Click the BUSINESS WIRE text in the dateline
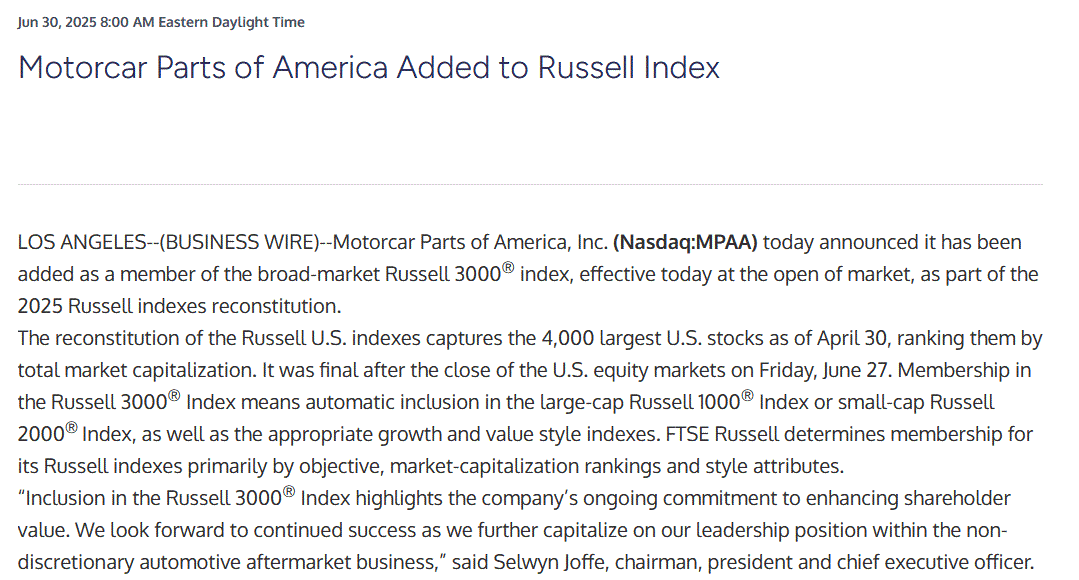Screen dimensions: 1079x580 [239, 242]
